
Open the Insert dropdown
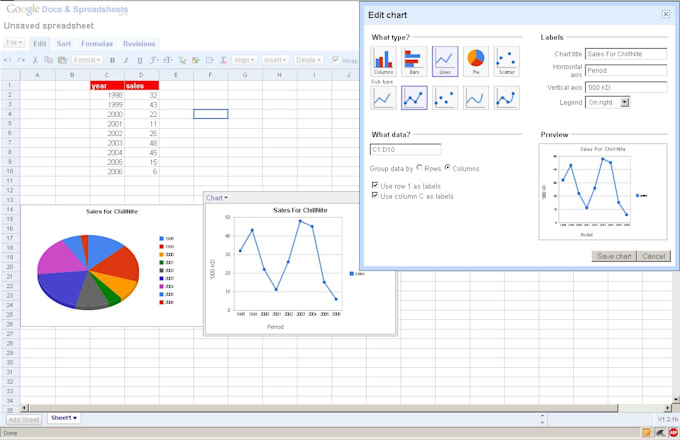click(x=275, y=60)
